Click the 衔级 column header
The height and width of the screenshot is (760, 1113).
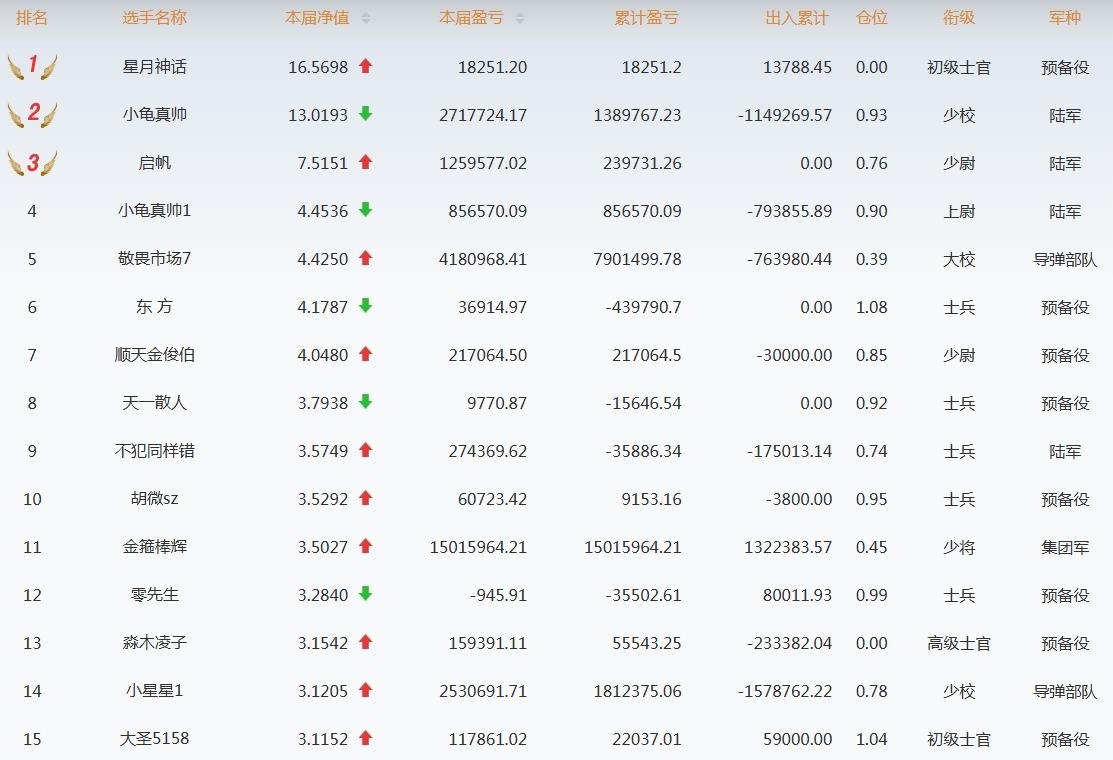[958, 18]
